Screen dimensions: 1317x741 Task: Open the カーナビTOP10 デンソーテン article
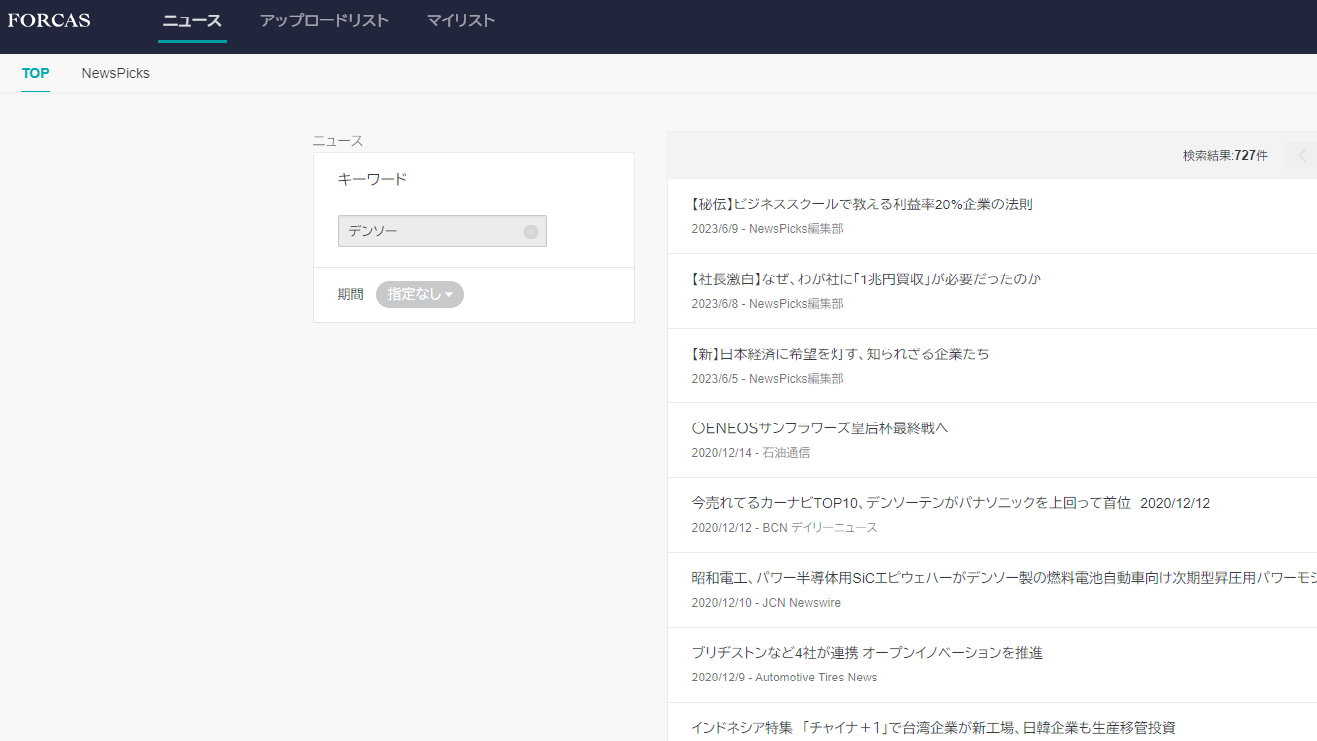coord(951,502)
